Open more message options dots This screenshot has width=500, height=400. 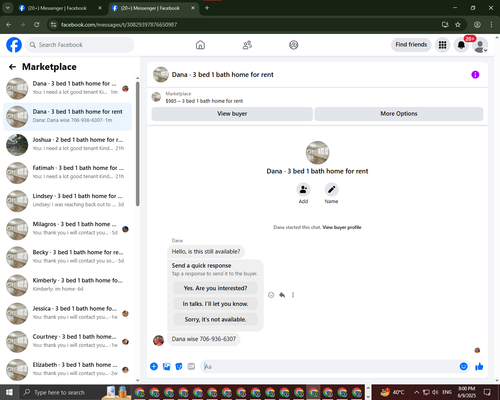[293, 295]
